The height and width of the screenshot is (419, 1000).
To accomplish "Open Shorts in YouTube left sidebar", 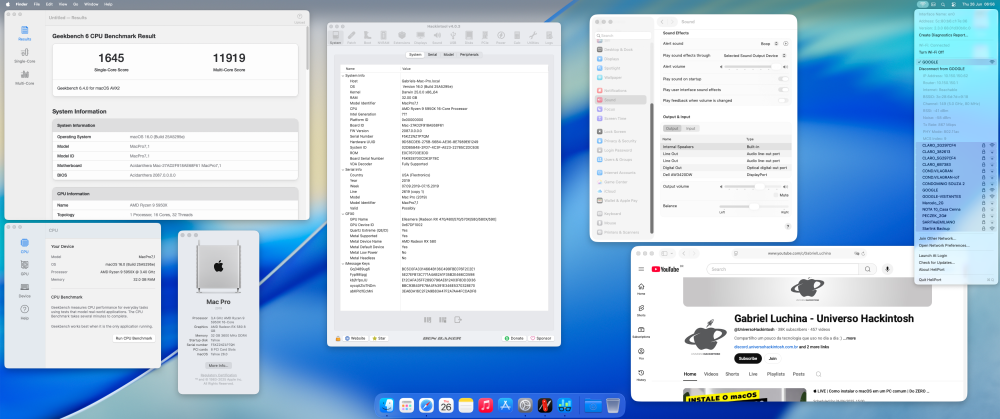I will tap(641, 310).
